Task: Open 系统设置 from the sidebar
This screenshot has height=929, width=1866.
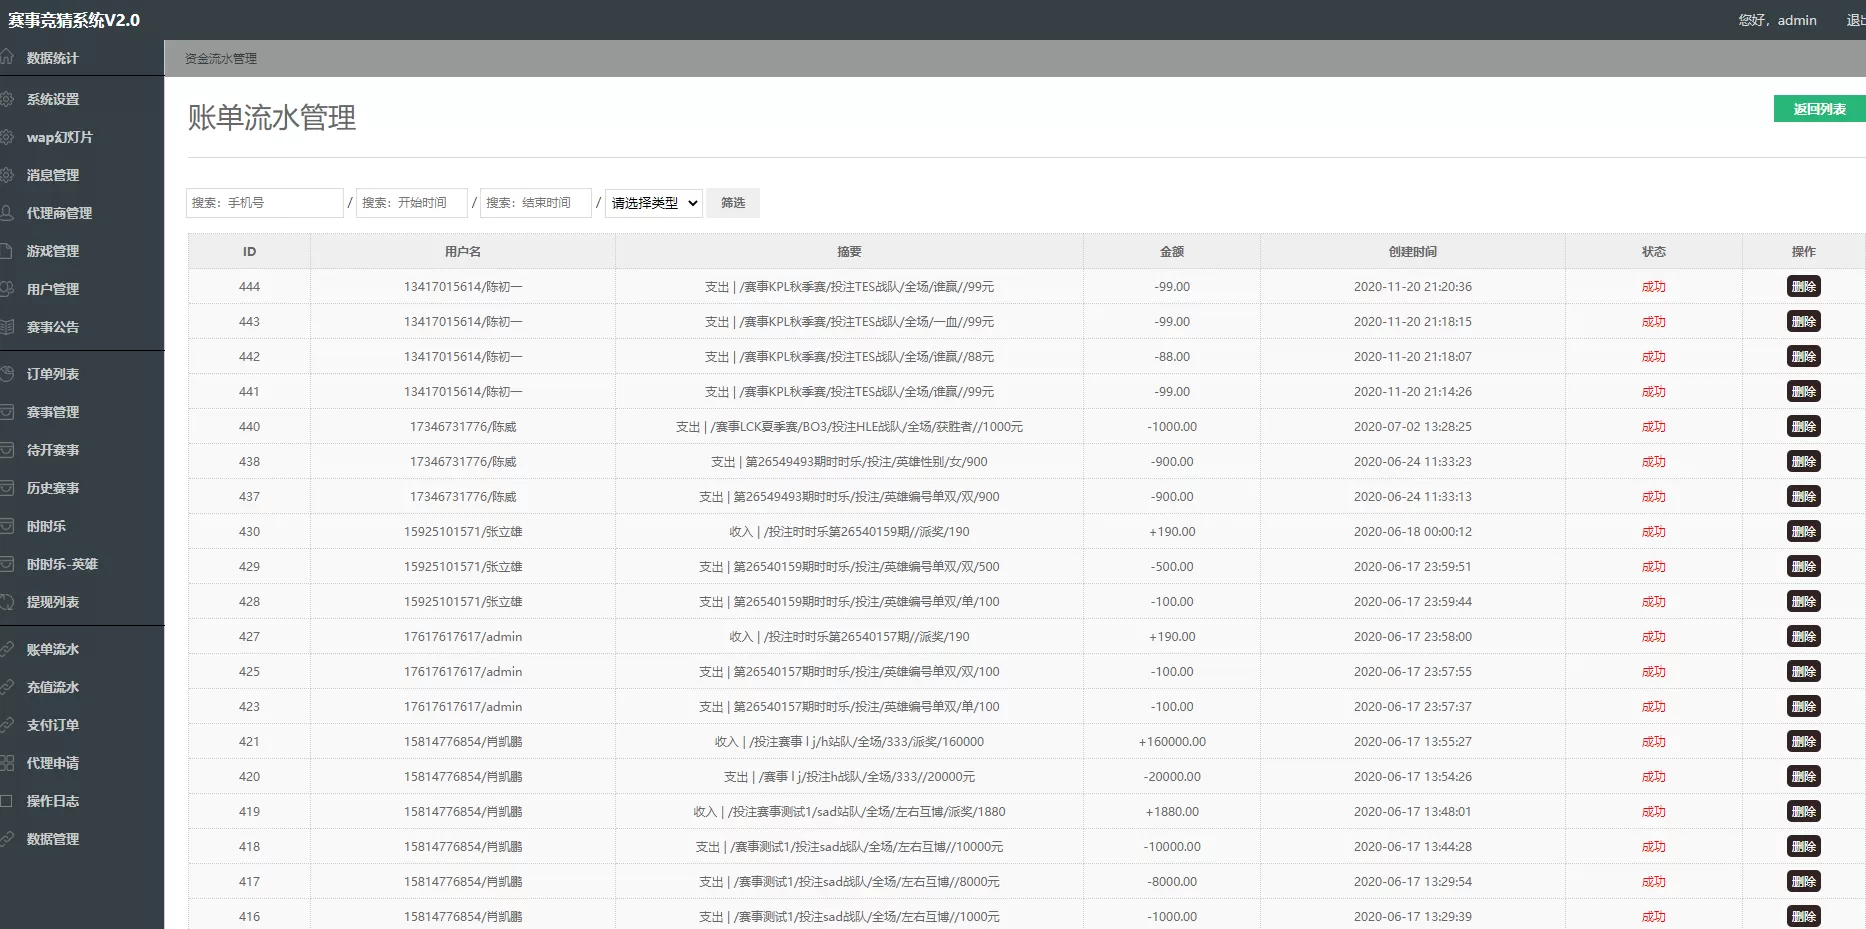Action: [x=51, y=99]
